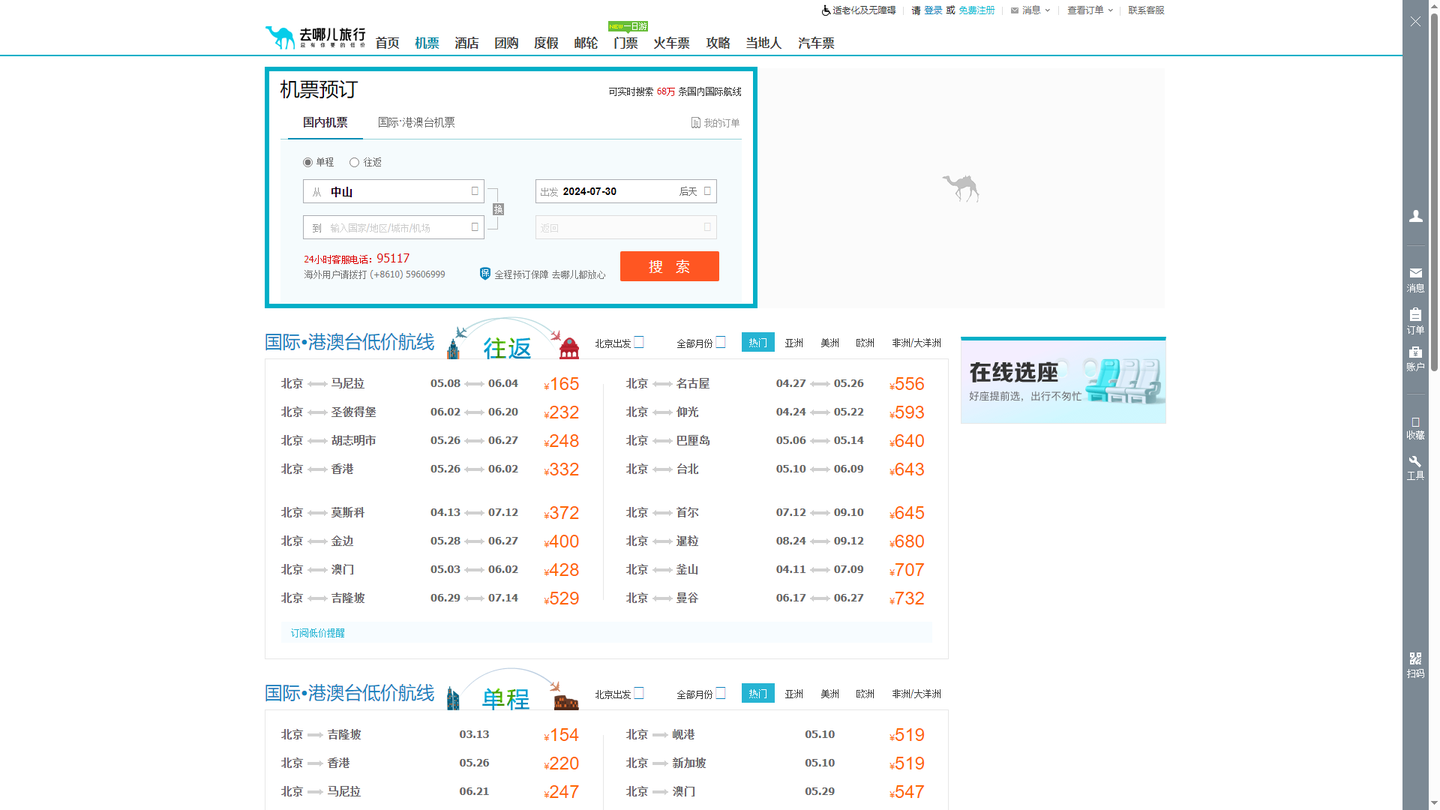Open the 汽车票 navigation item
Viewport: 1440px width, 810px height.
(x=816, y=43)
